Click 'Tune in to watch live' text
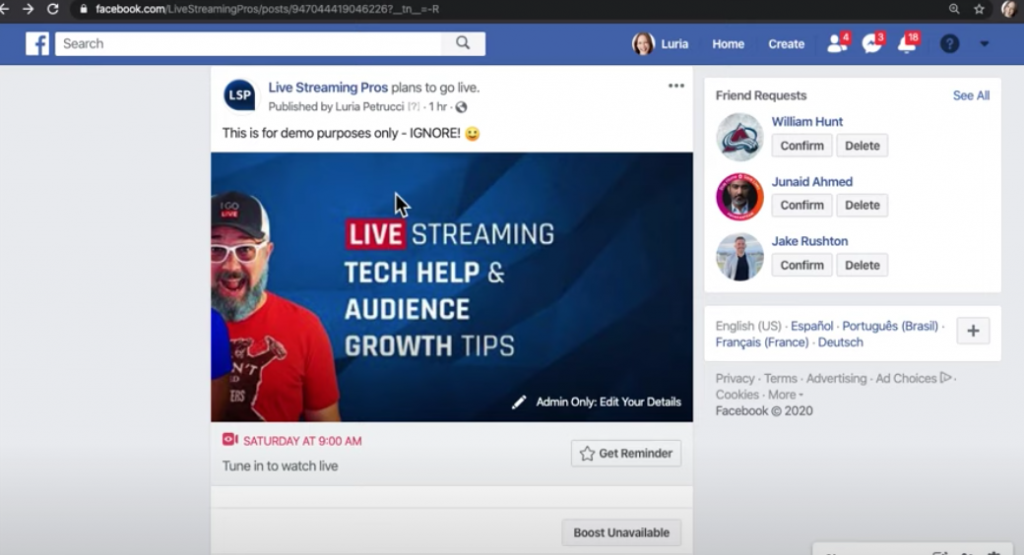The width and height of the screenshot is (1024, 555). click(x=280, y=466)
